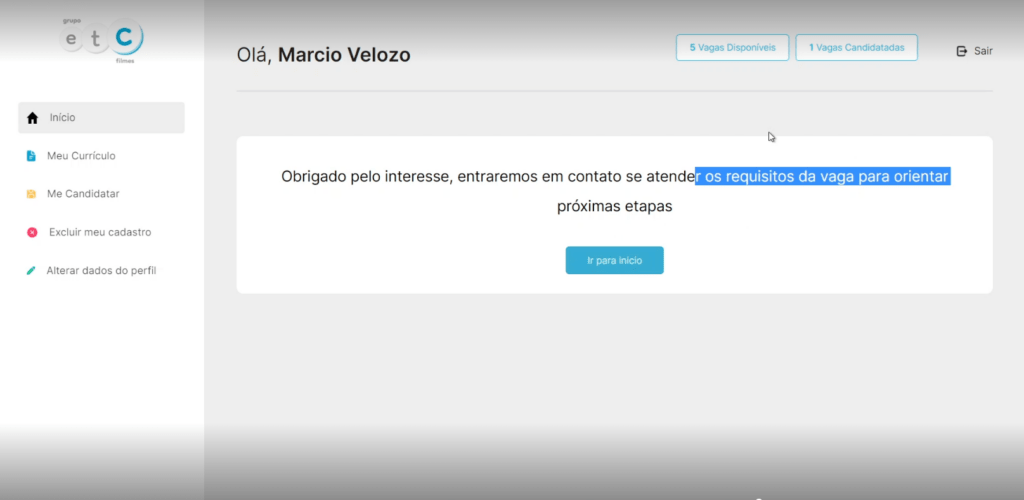Click the red delete icon in sidebar

click(x=31, y=232)
